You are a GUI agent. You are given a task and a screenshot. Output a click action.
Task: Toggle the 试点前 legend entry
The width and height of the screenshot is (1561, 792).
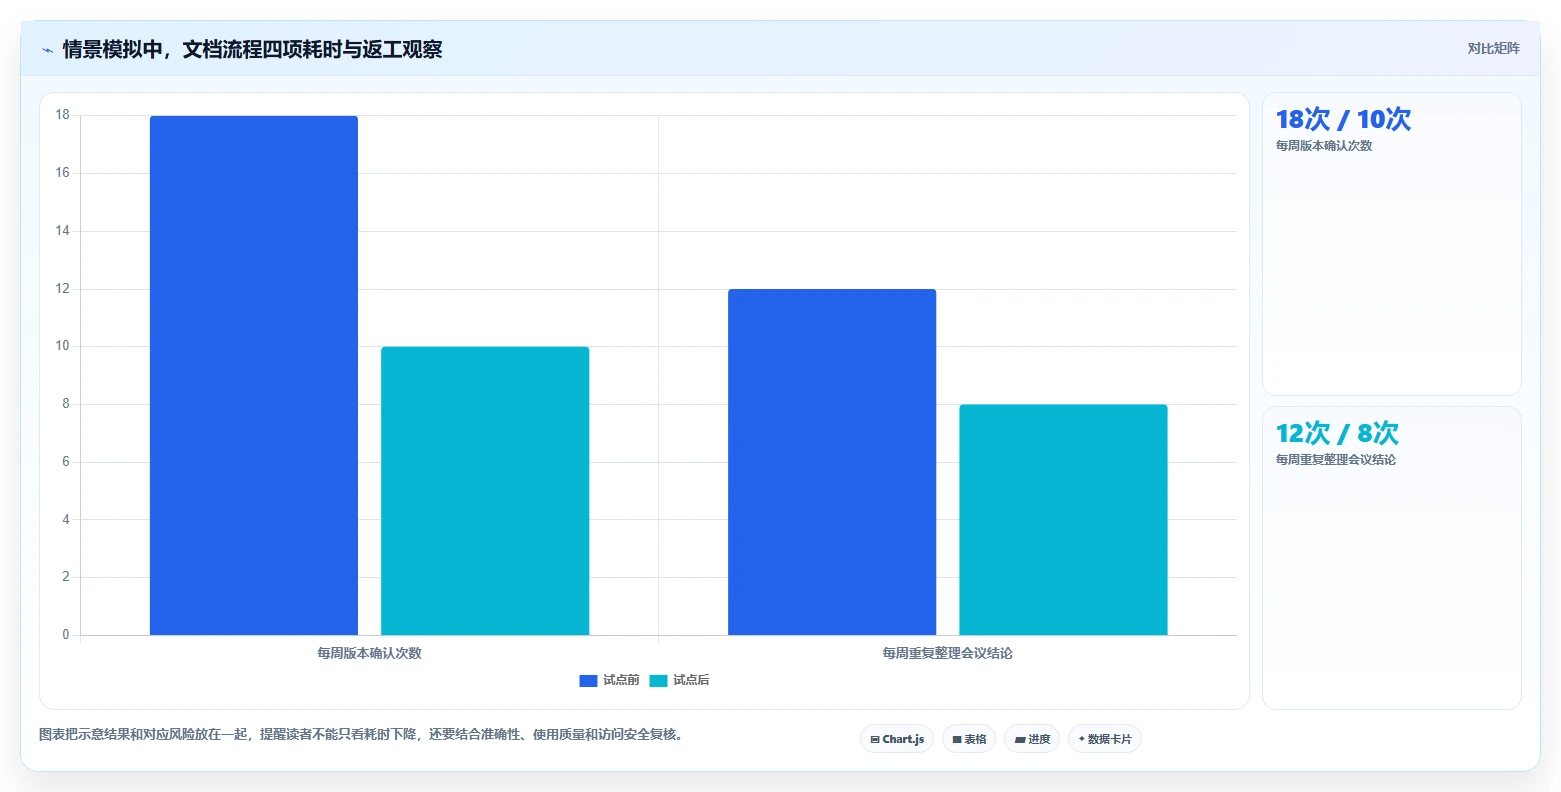pos(609,680)
